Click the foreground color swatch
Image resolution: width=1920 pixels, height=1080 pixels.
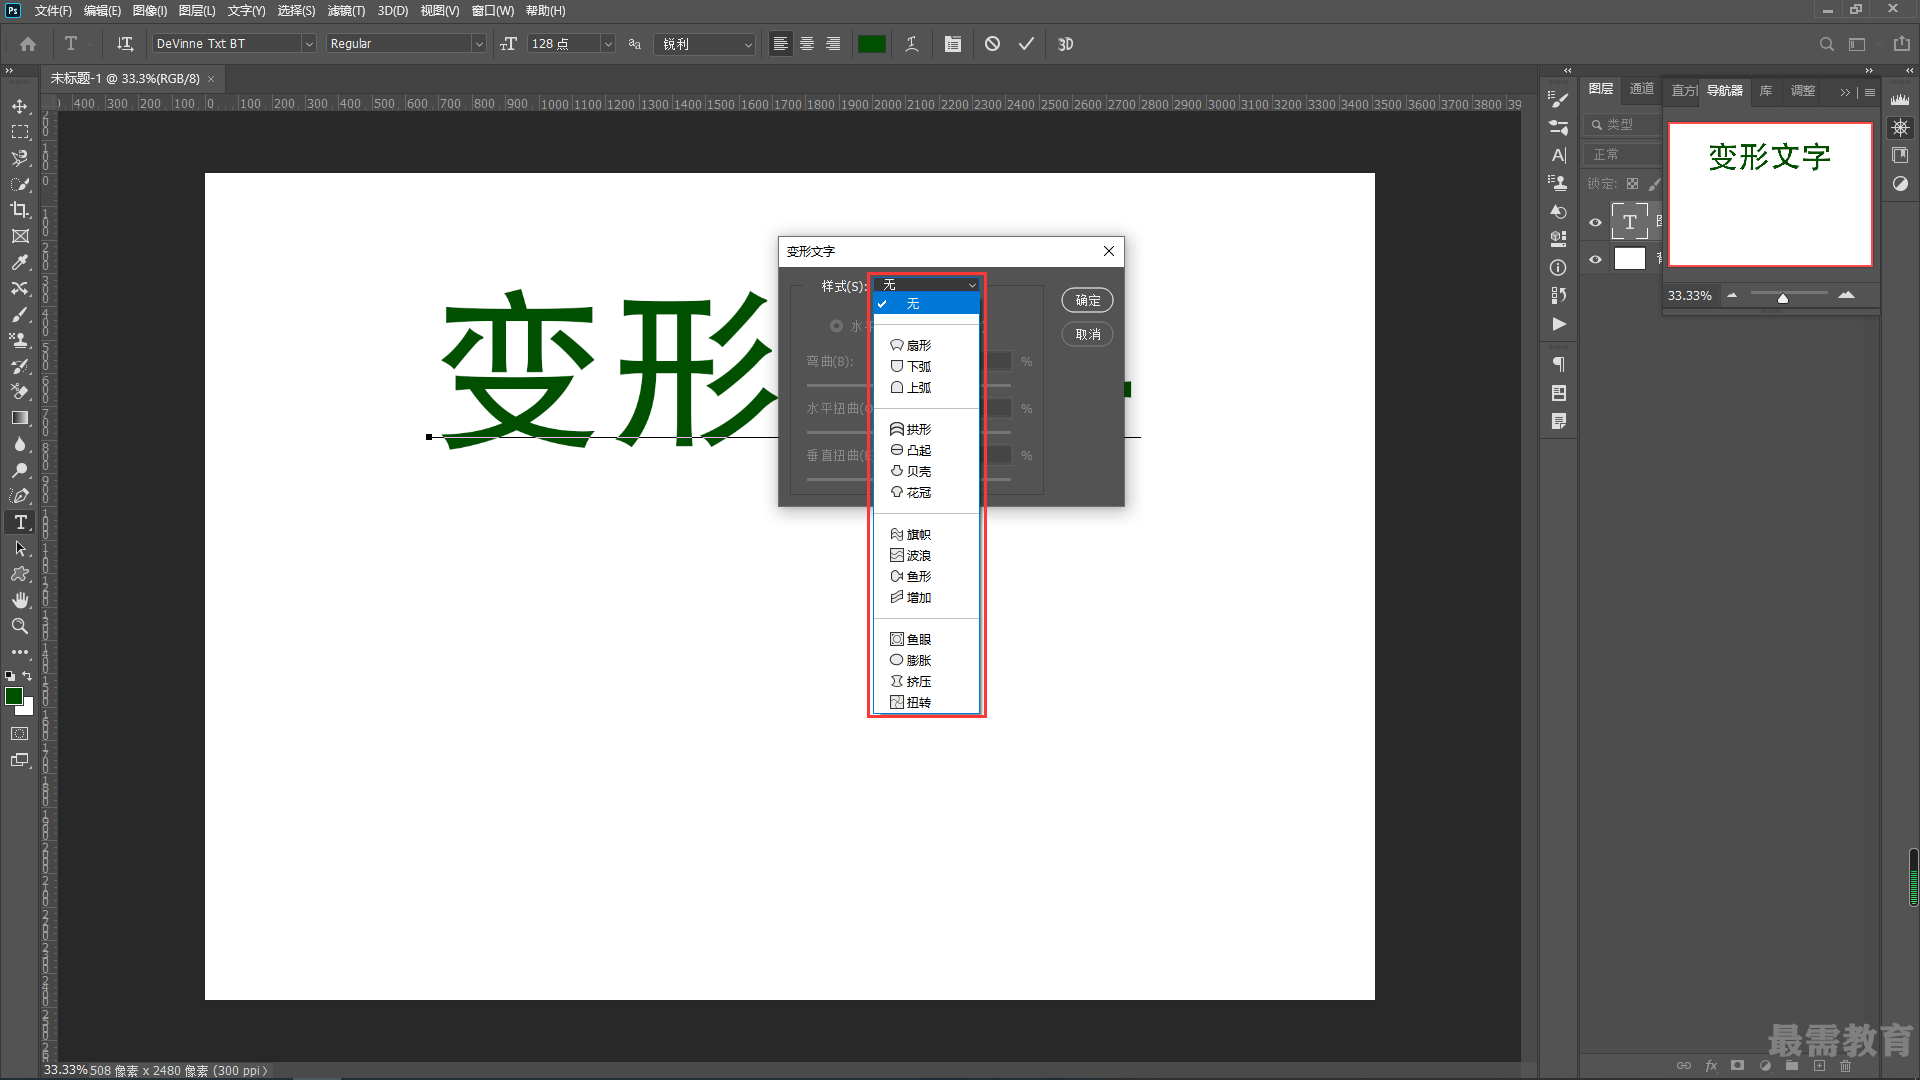[13, 696]
